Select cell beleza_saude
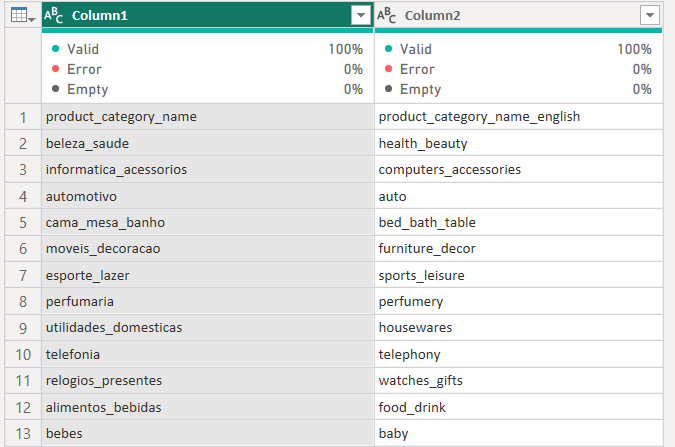 [207, 143]
